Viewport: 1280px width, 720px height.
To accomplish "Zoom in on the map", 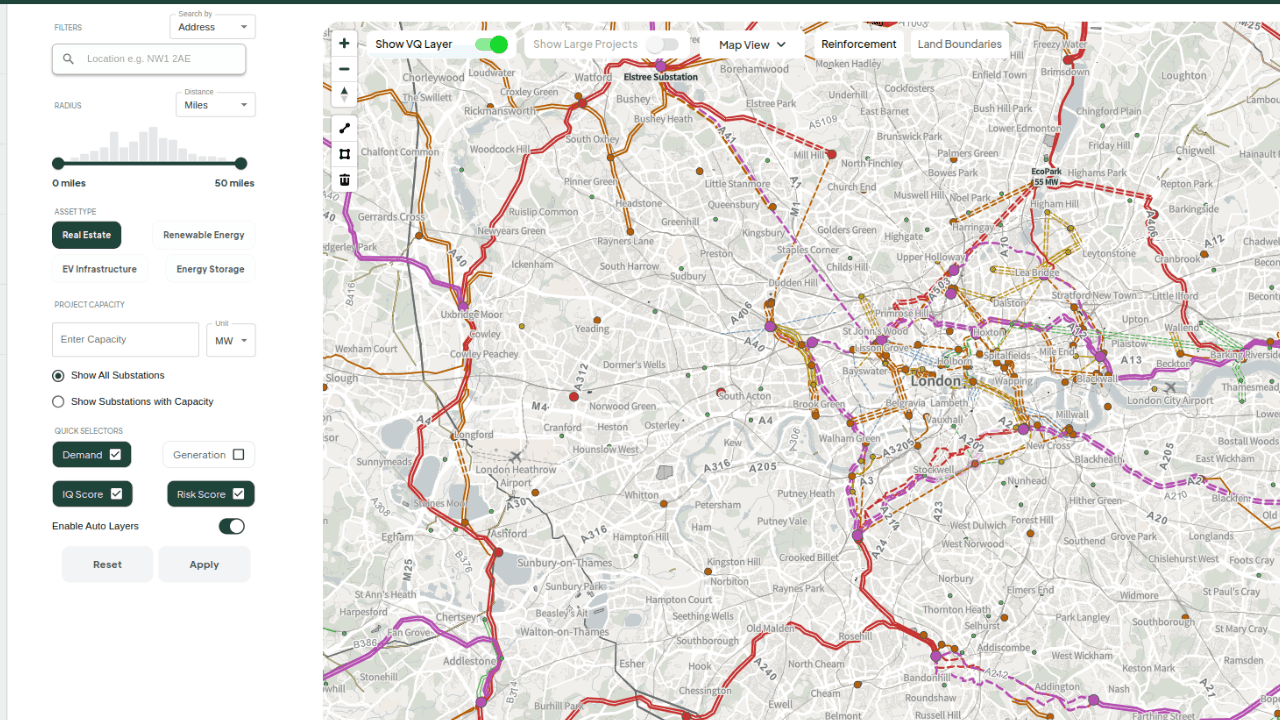I will click(344, 43).
